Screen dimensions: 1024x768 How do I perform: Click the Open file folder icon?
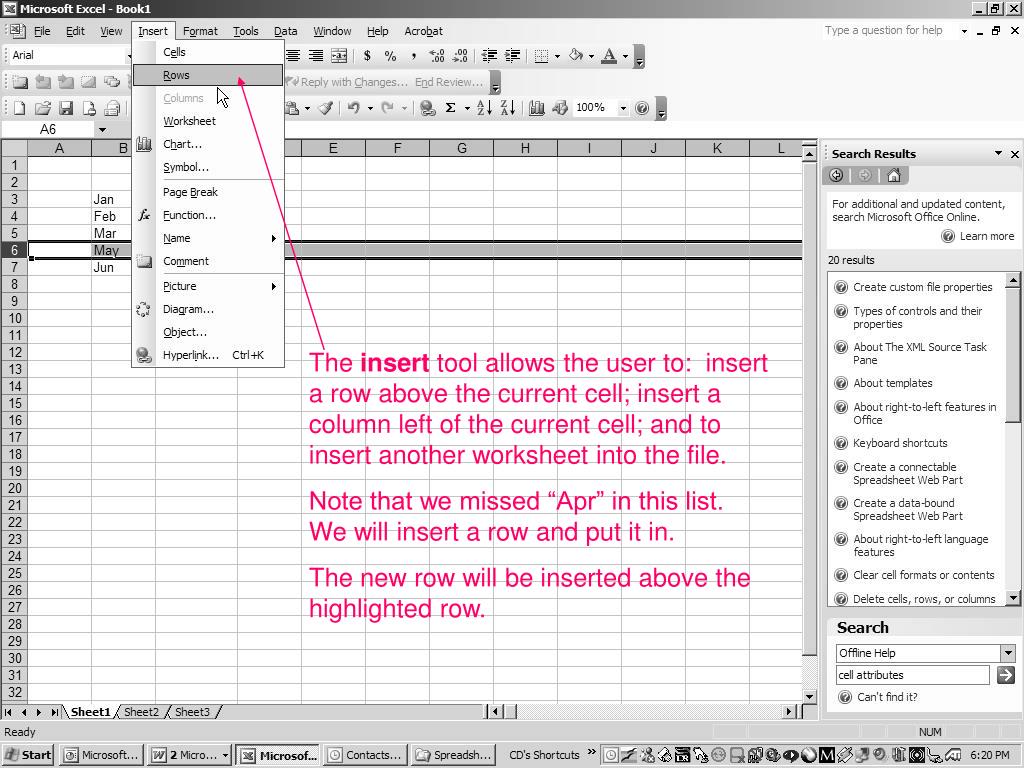click(42, 108)
